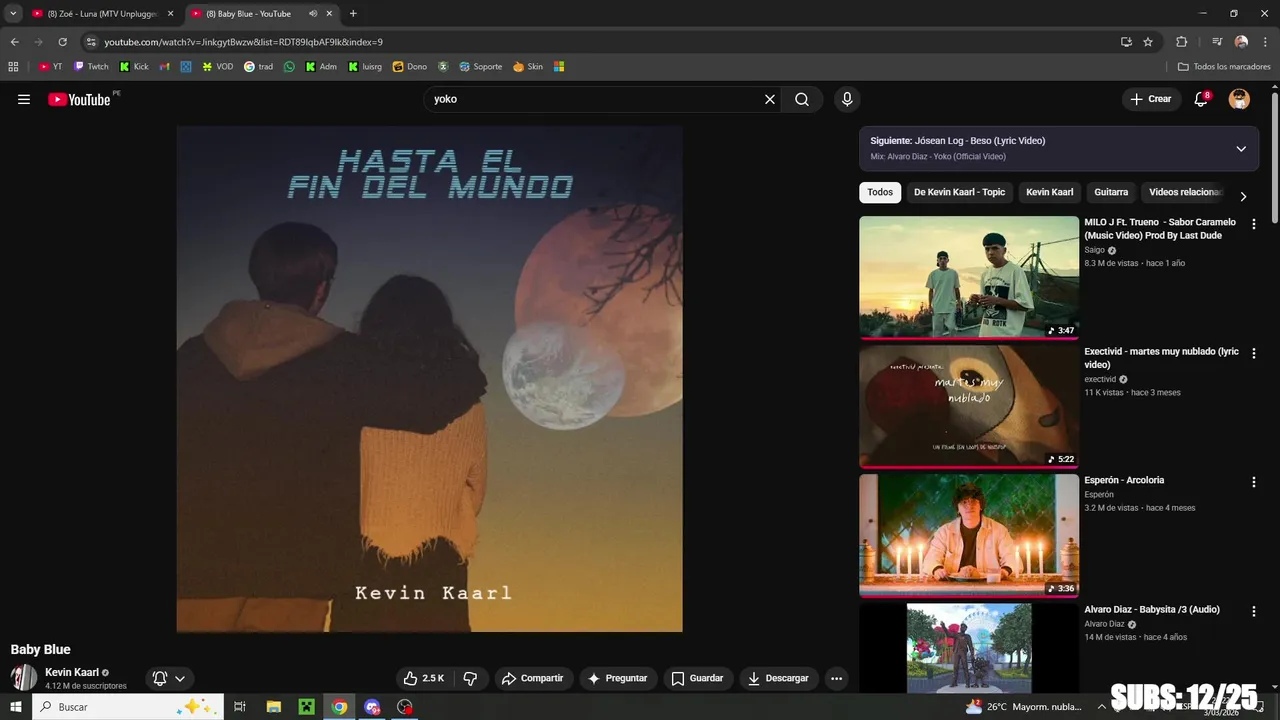
Task: Select the Guitarra filter chip
Action: [x=1111, y=192]
